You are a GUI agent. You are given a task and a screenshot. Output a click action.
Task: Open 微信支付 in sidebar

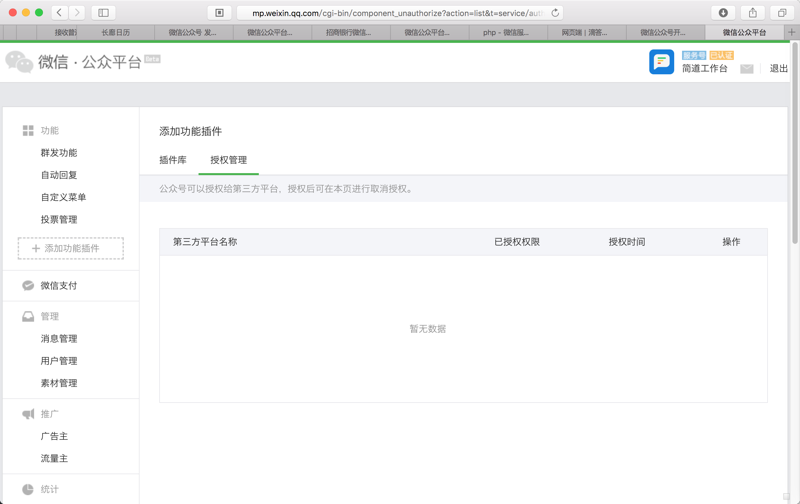coord(59,286)
